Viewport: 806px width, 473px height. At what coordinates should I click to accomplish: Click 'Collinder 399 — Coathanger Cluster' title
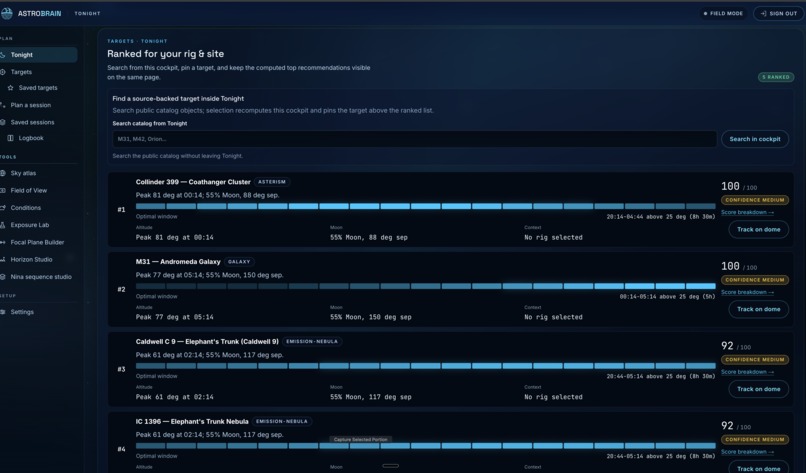click(x=193, y=182)
